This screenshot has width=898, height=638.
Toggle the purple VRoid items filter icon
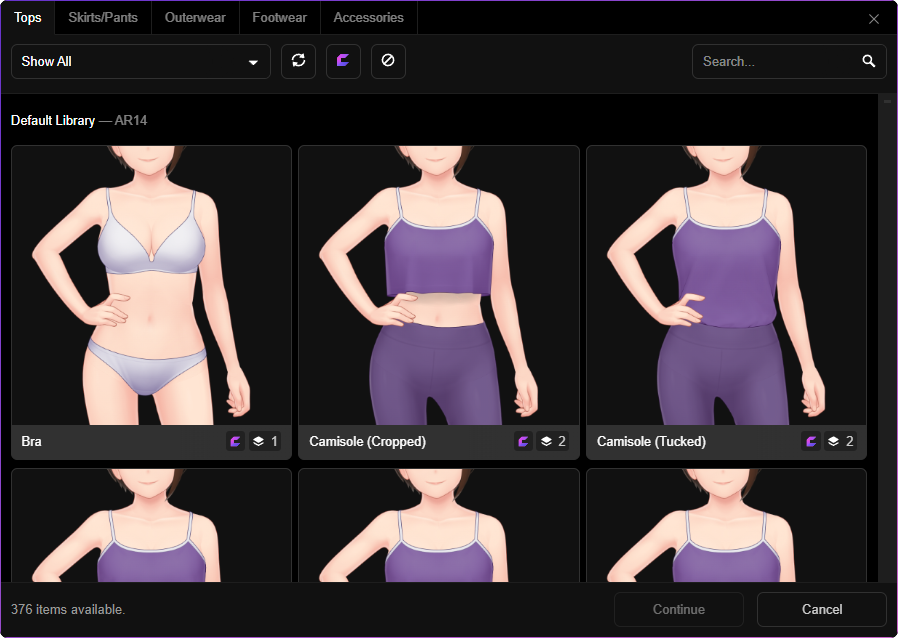(343, 61)
